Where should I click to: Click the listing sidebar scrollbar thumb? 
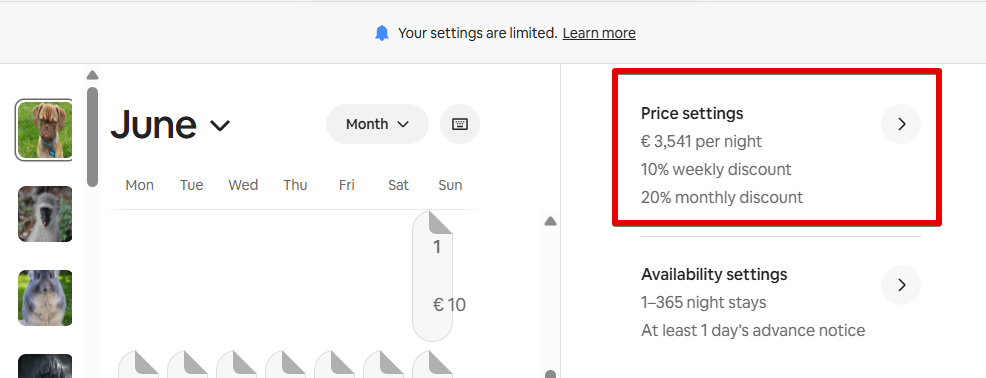click(92, 136)
